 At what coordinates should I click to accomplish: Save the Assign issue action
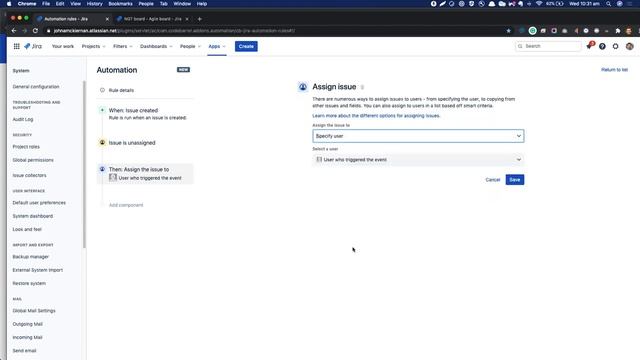515,180
